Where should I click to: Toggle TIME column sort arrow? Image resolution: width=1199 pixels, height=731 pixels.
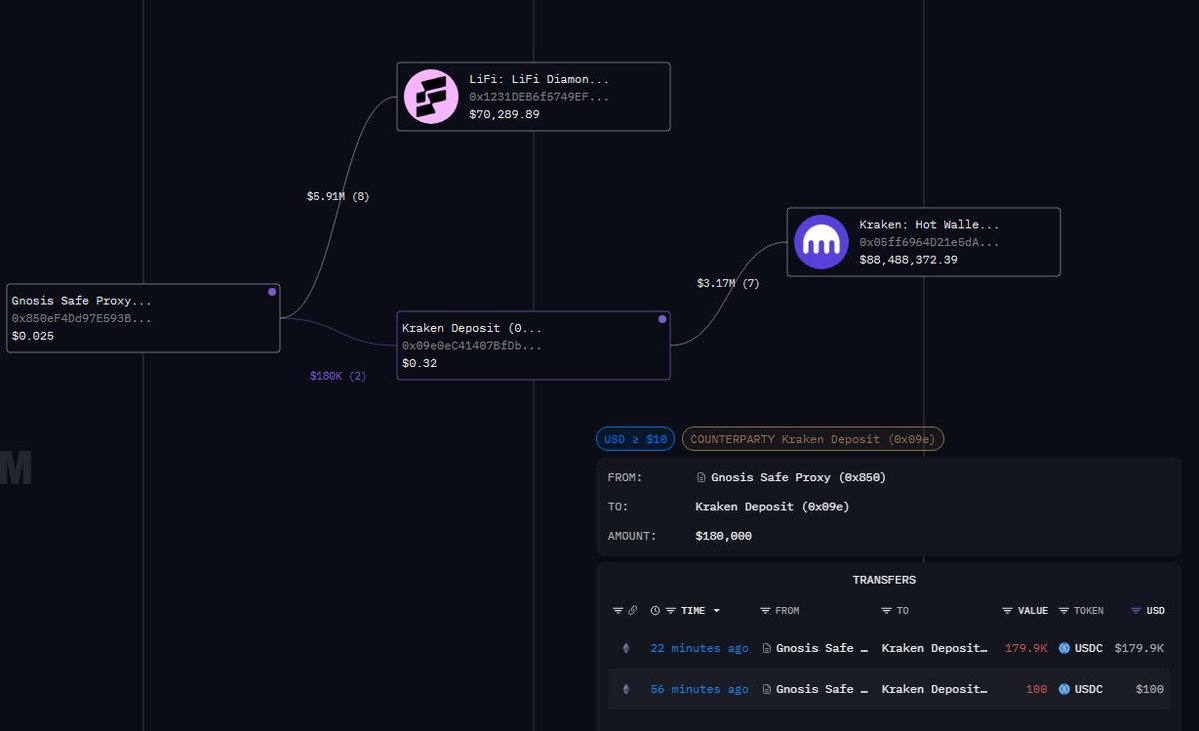pyautogui.click(x=716, y=610)
